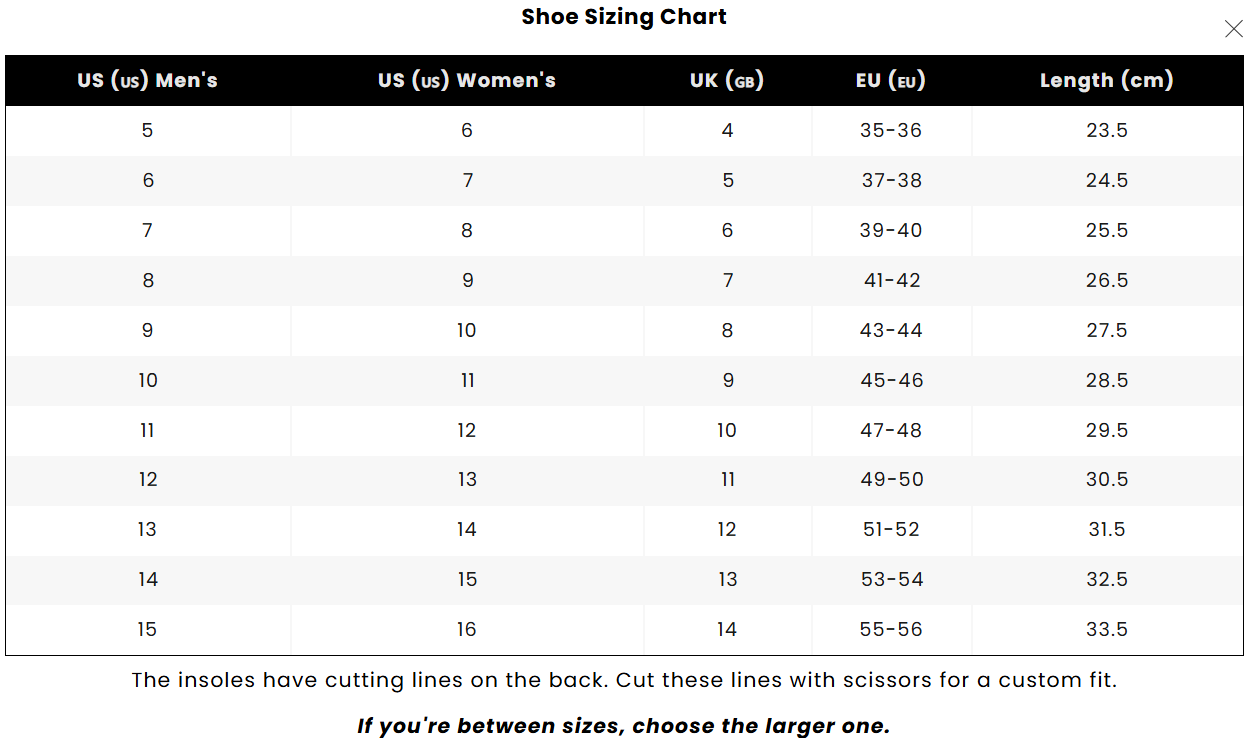
Task: Click the Shoe Sizing Chart title
Action: click(x=624, y=17)
